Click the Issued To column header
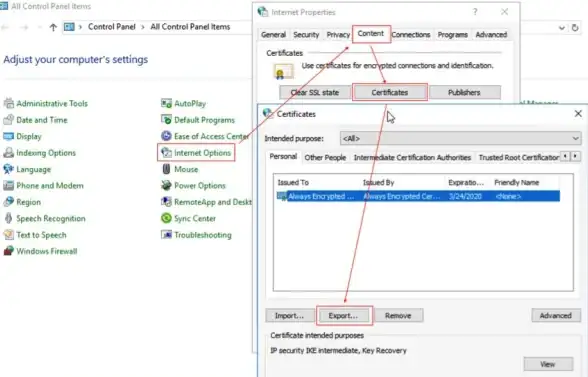 click(x=293, y=183)
